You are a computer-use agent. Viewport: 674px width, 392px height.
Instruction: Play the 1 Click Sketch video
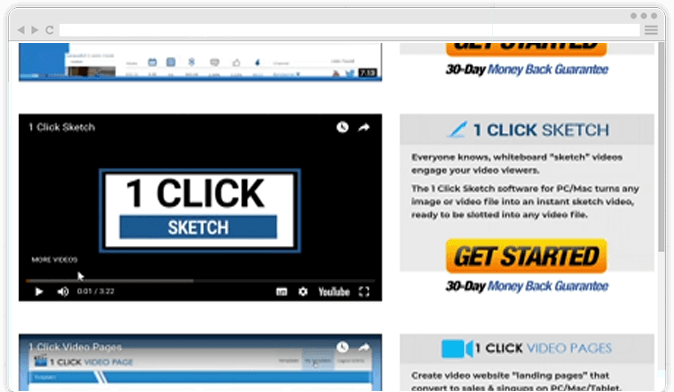39,292
